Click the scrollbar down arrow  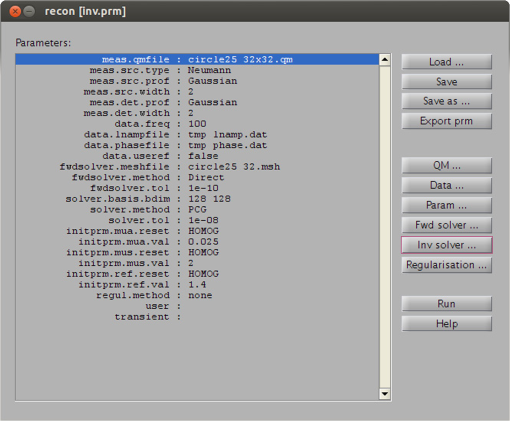point(385,394)
